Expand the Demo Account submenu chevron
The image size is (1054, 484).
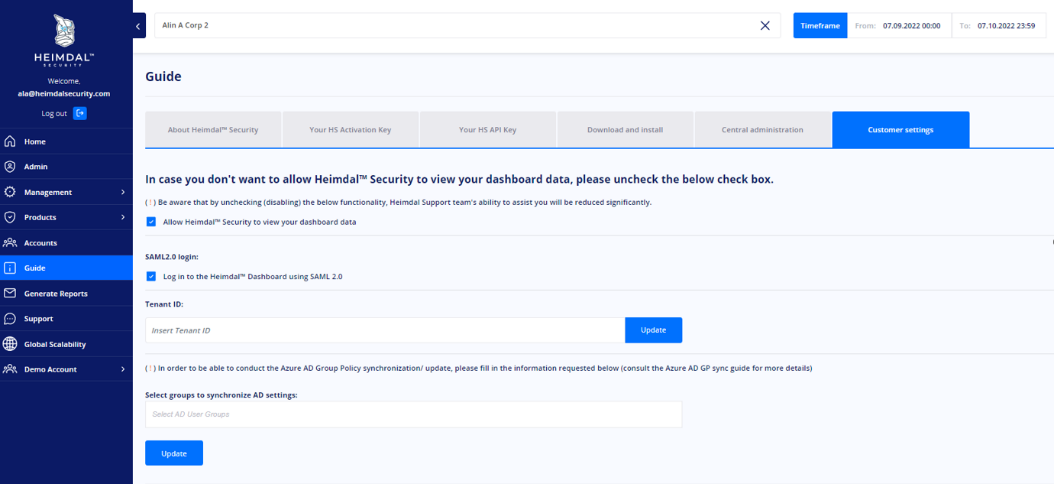[x=123, y=369]
